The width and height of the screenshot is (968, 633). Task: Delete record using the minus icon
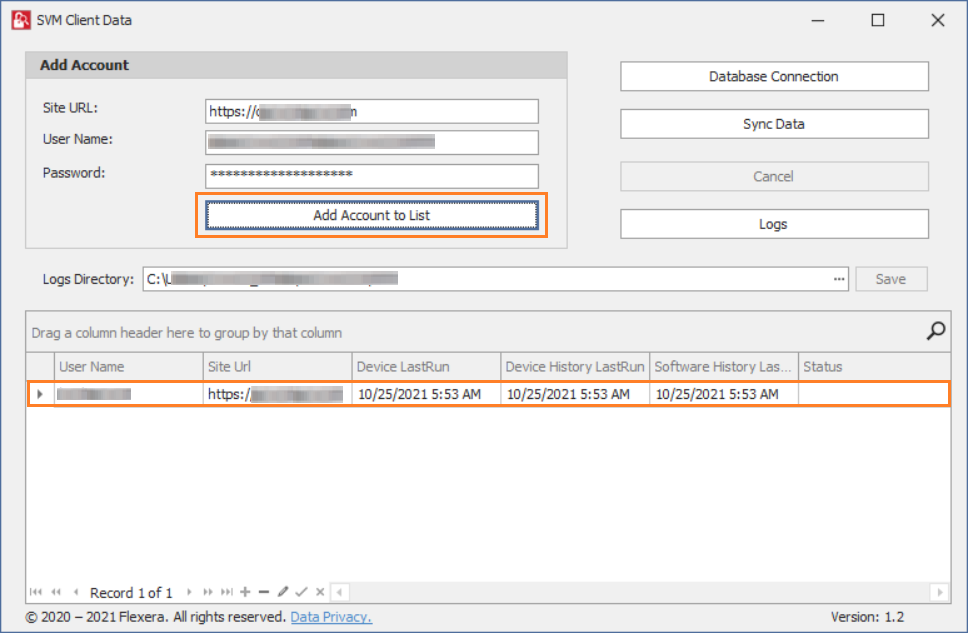click(x=264, y=593)
